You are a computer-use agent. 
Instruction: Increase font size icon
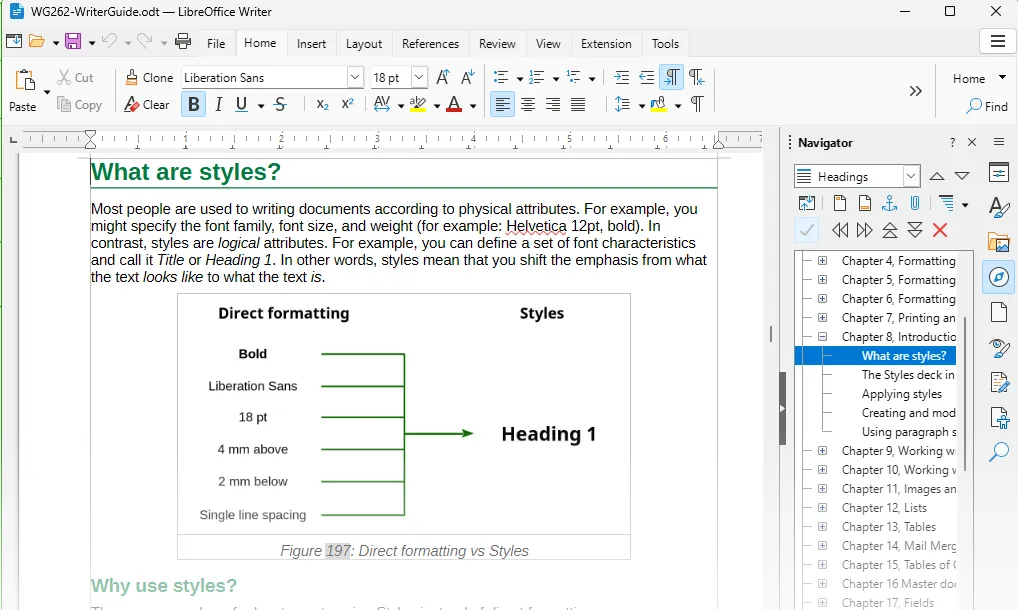pos(443,78)
